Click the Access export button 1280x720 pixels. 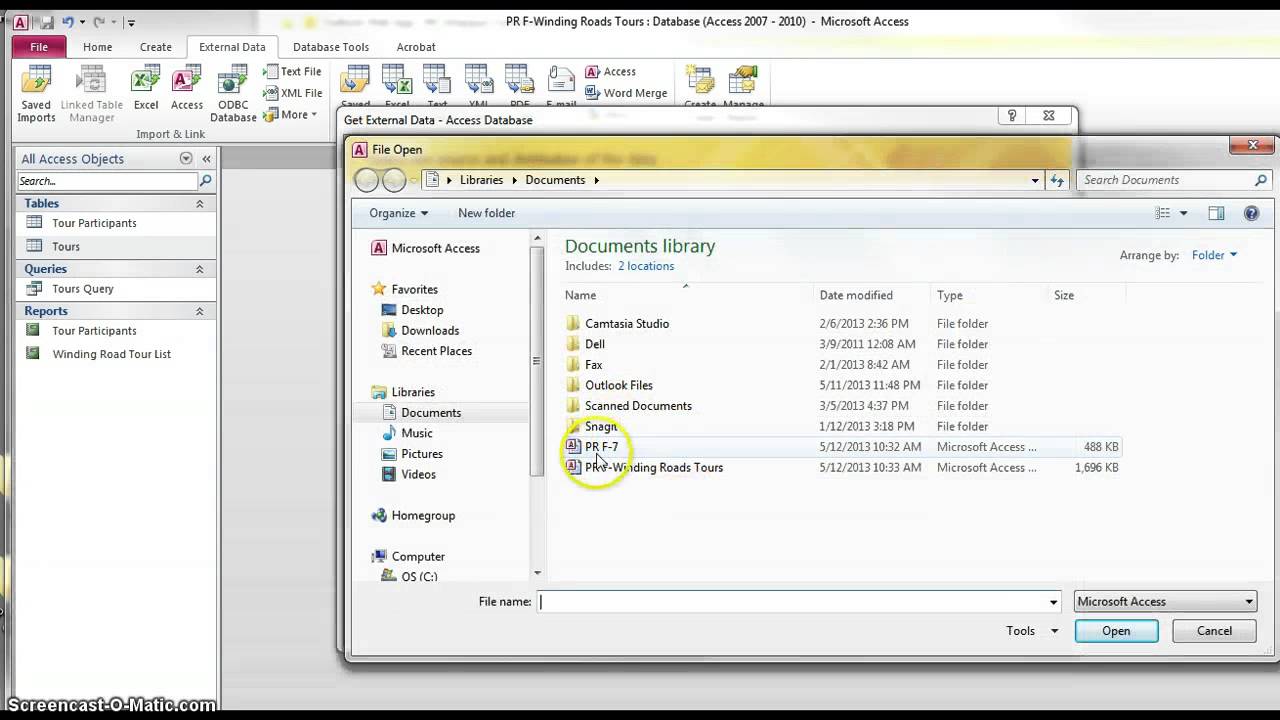pos(610,72)
